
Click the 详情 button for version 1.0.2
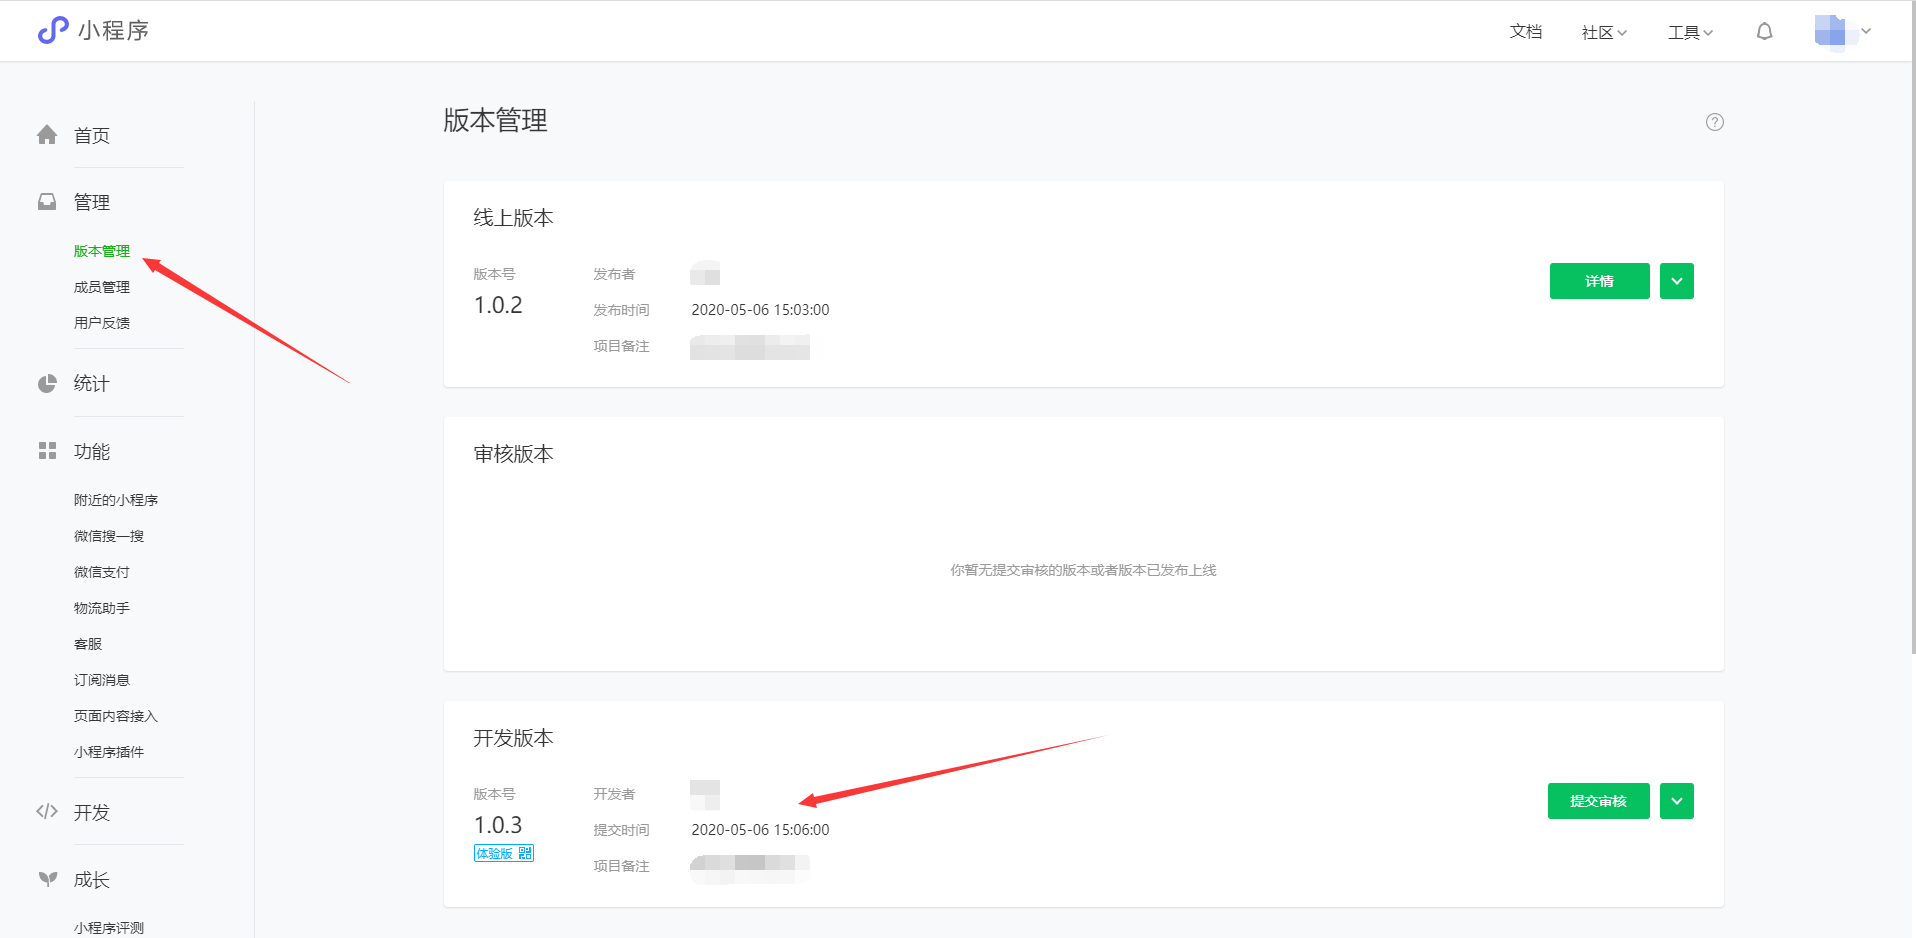click(x=1598, y=281)
